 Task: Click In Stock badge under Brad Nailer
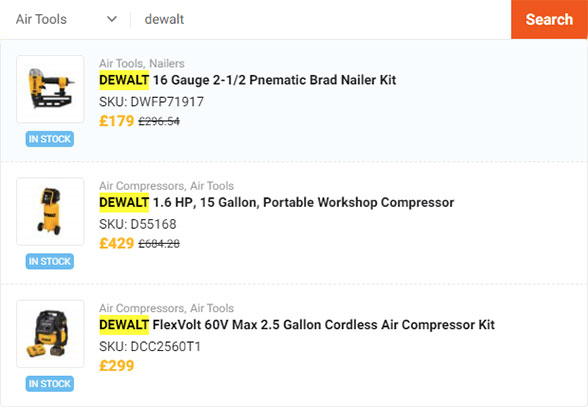(x=50, y=139)
